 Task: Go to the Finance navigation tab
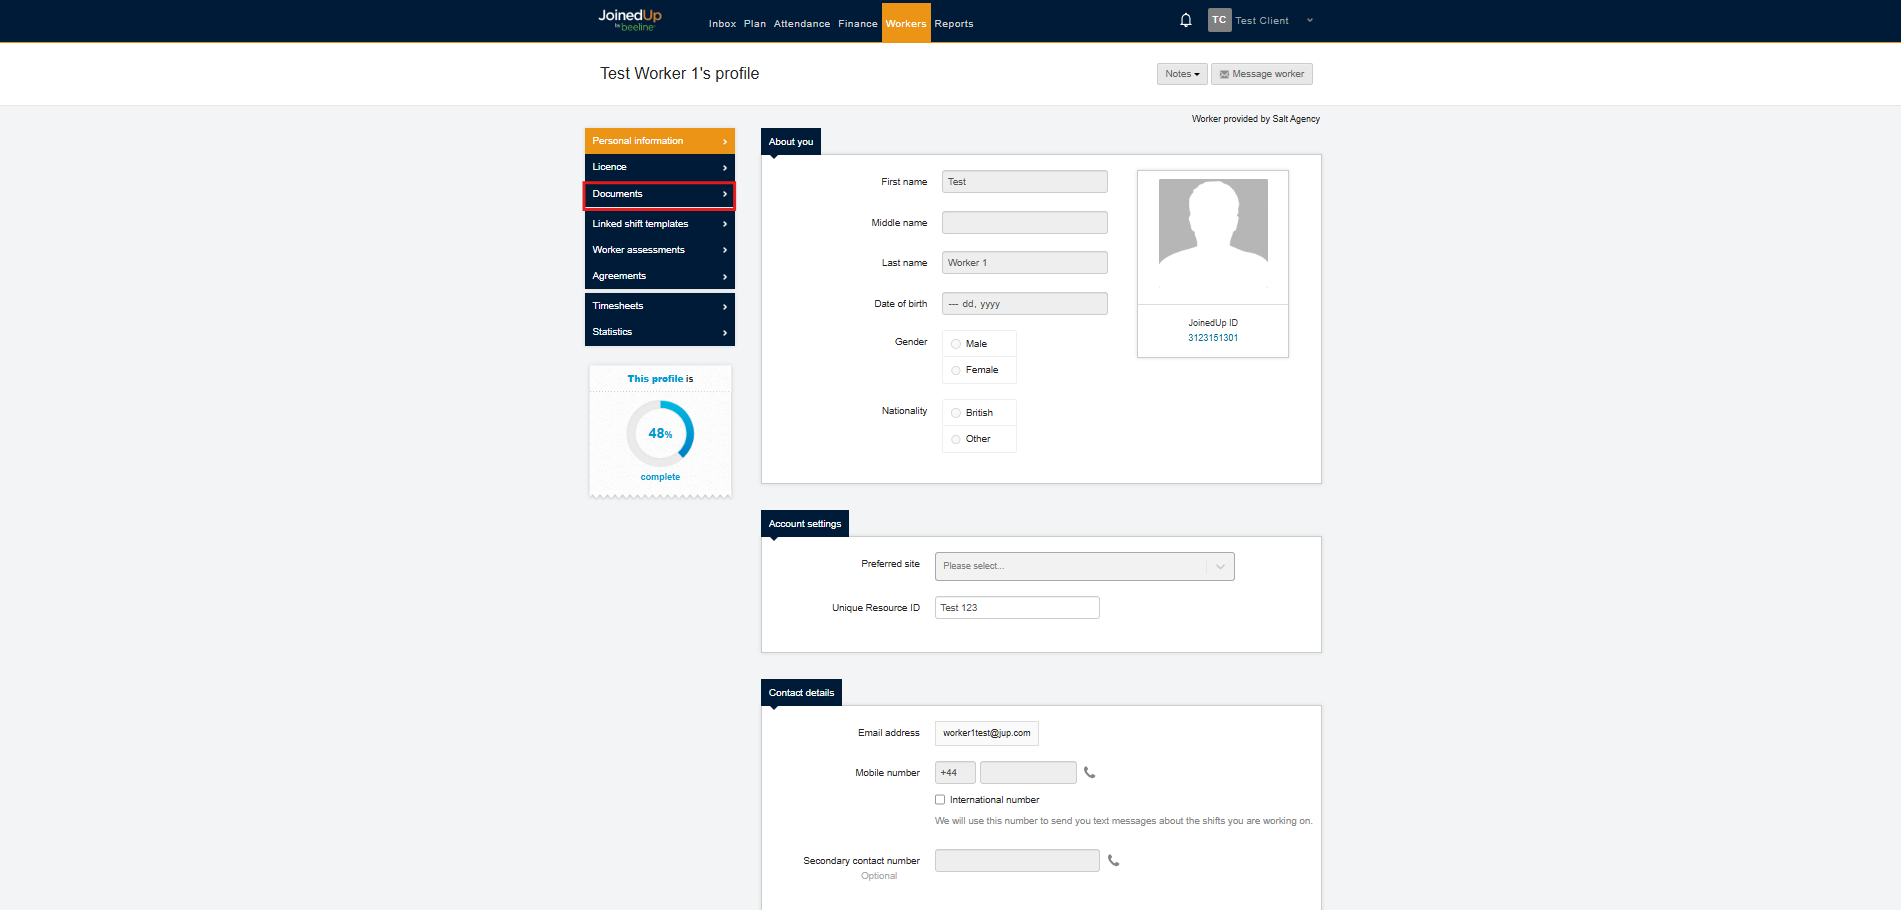click(x=857, y=24)
